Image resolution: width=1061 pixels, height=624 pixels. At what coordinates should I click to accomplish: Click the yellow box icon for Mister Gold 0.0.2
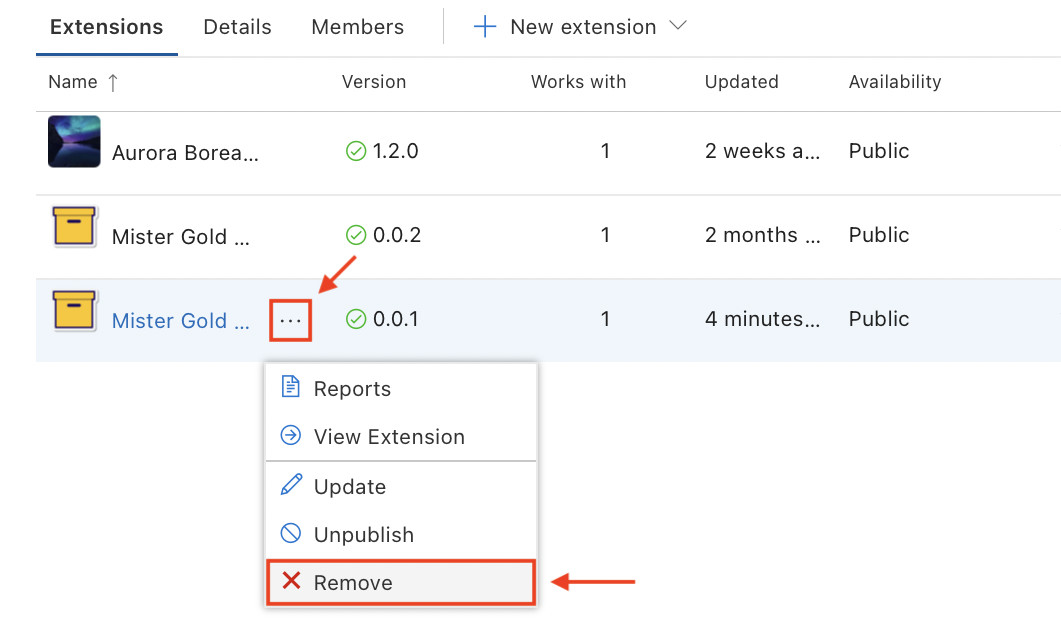point(74,227)
